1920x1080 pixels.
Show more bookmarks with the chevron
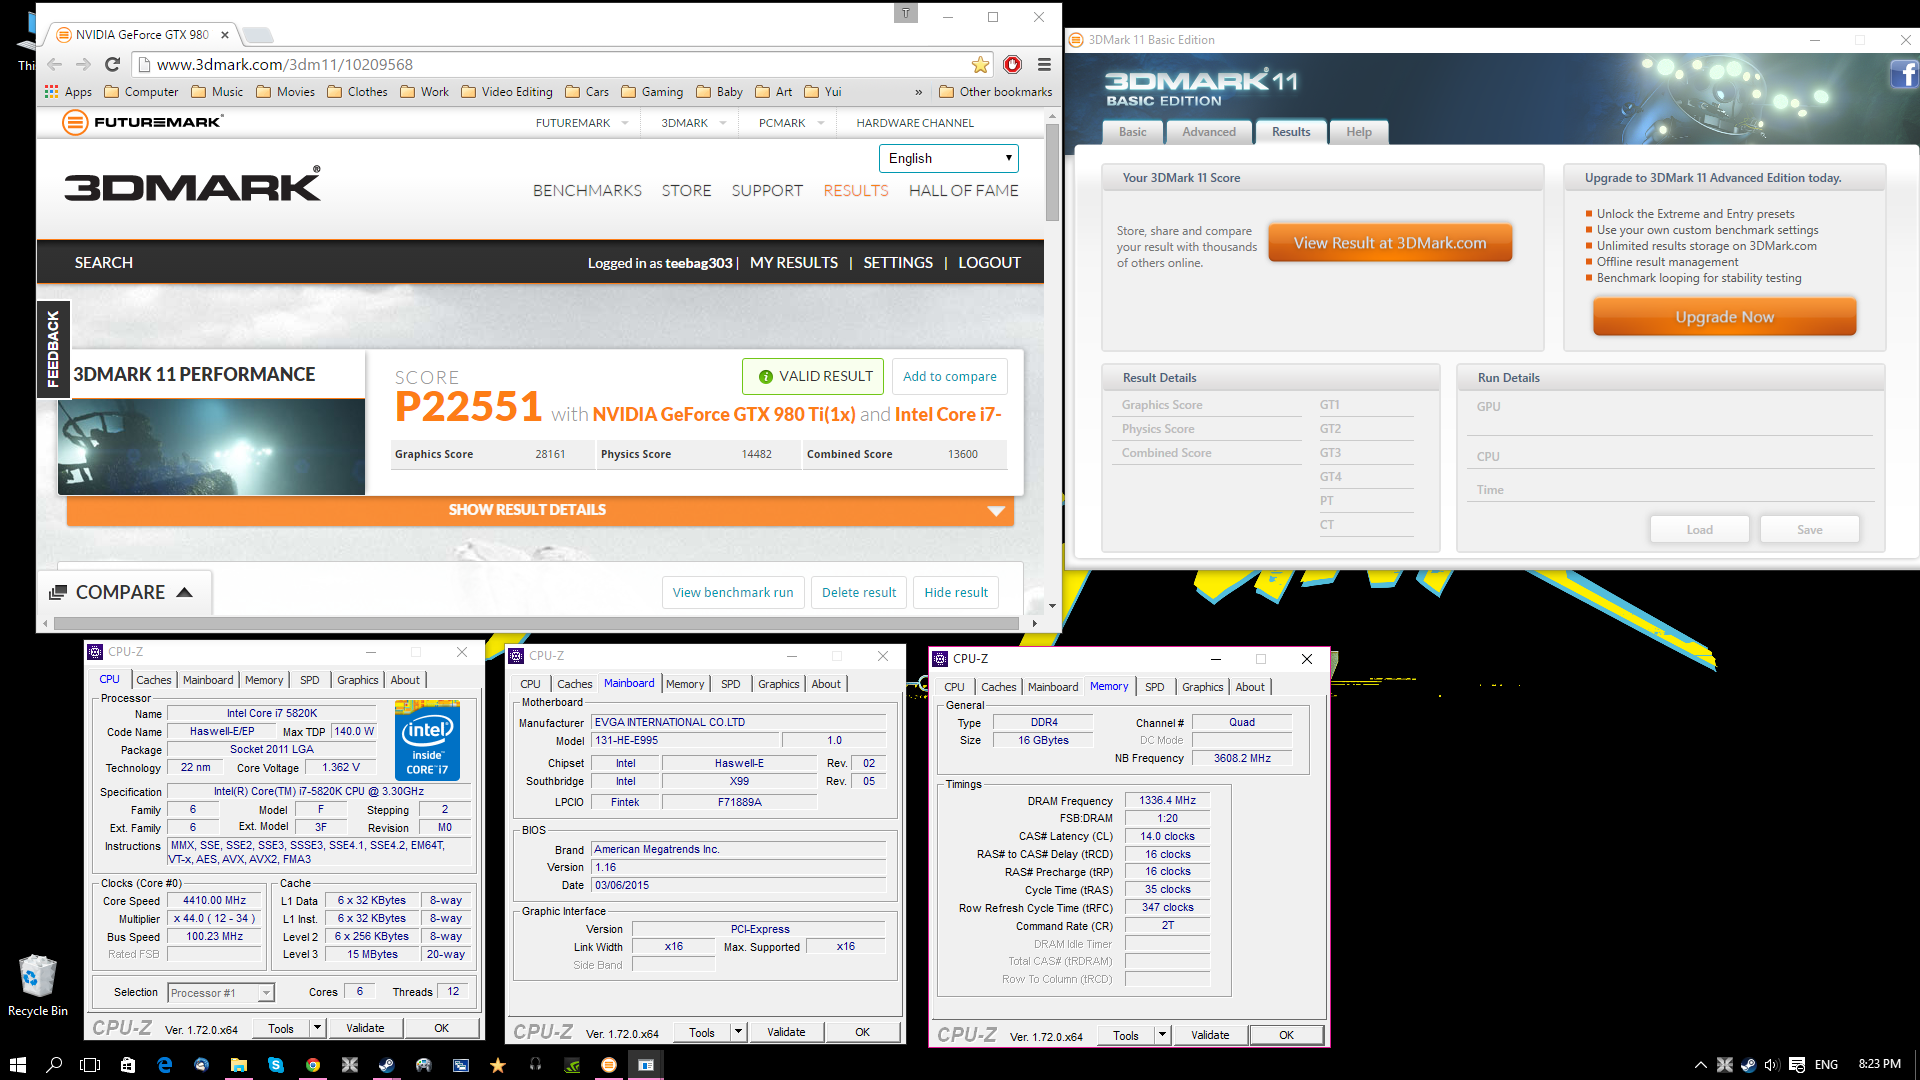pyautogui.click(x=919, y=92)
